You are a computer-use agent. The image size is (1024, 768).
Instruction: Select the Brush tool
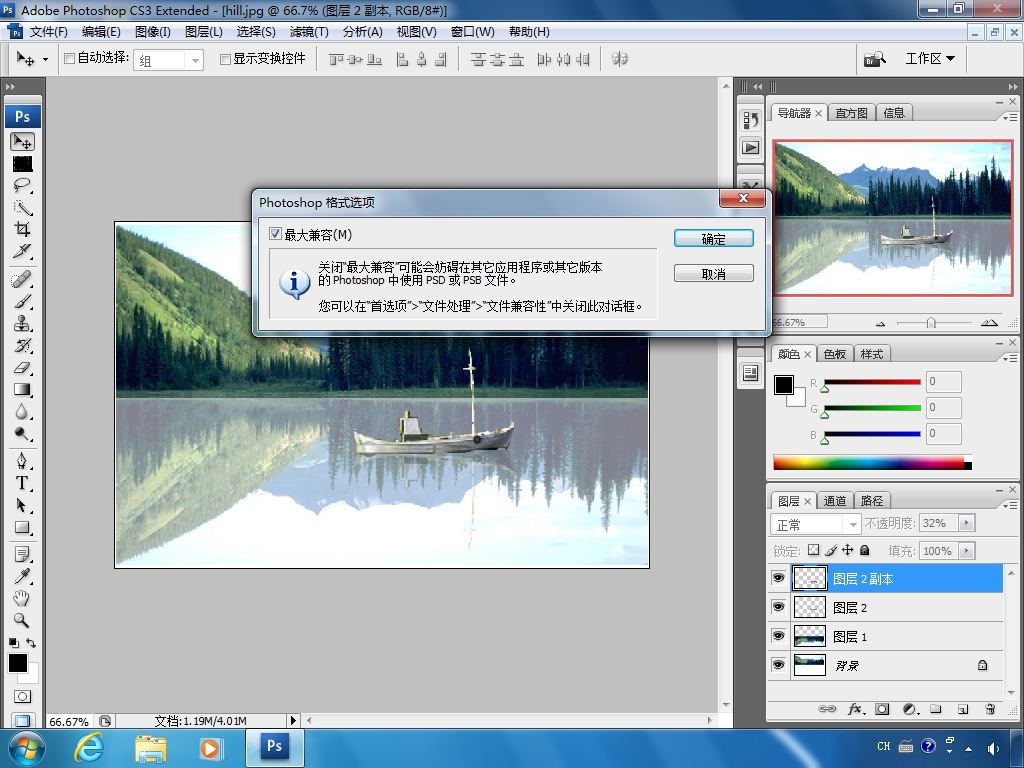23,302
